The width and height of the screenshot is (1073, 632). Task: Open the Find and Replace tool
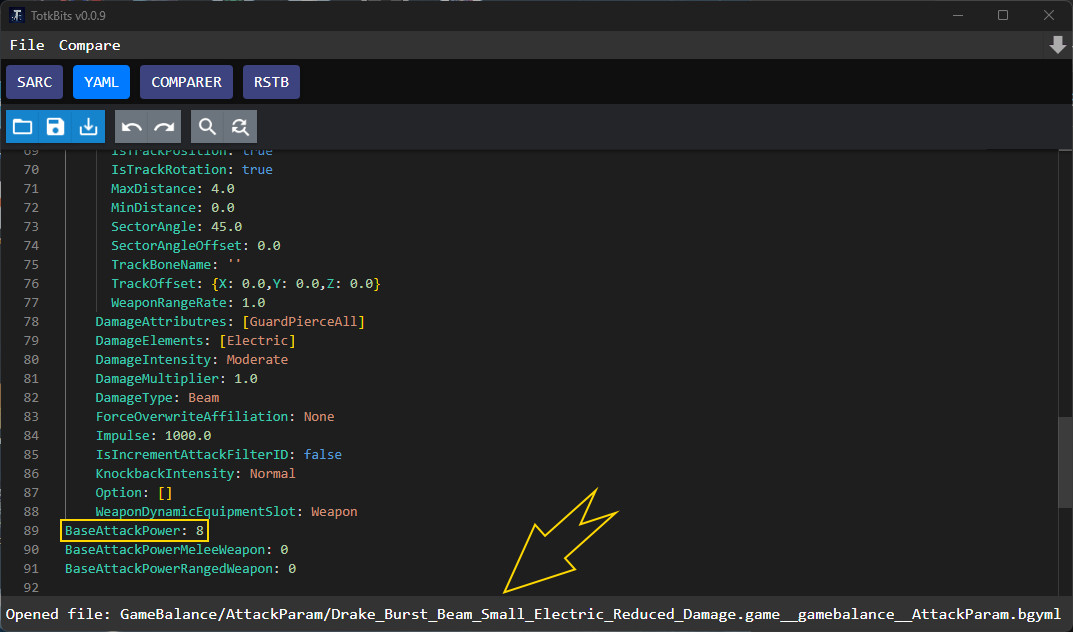(x=240, y=127)
